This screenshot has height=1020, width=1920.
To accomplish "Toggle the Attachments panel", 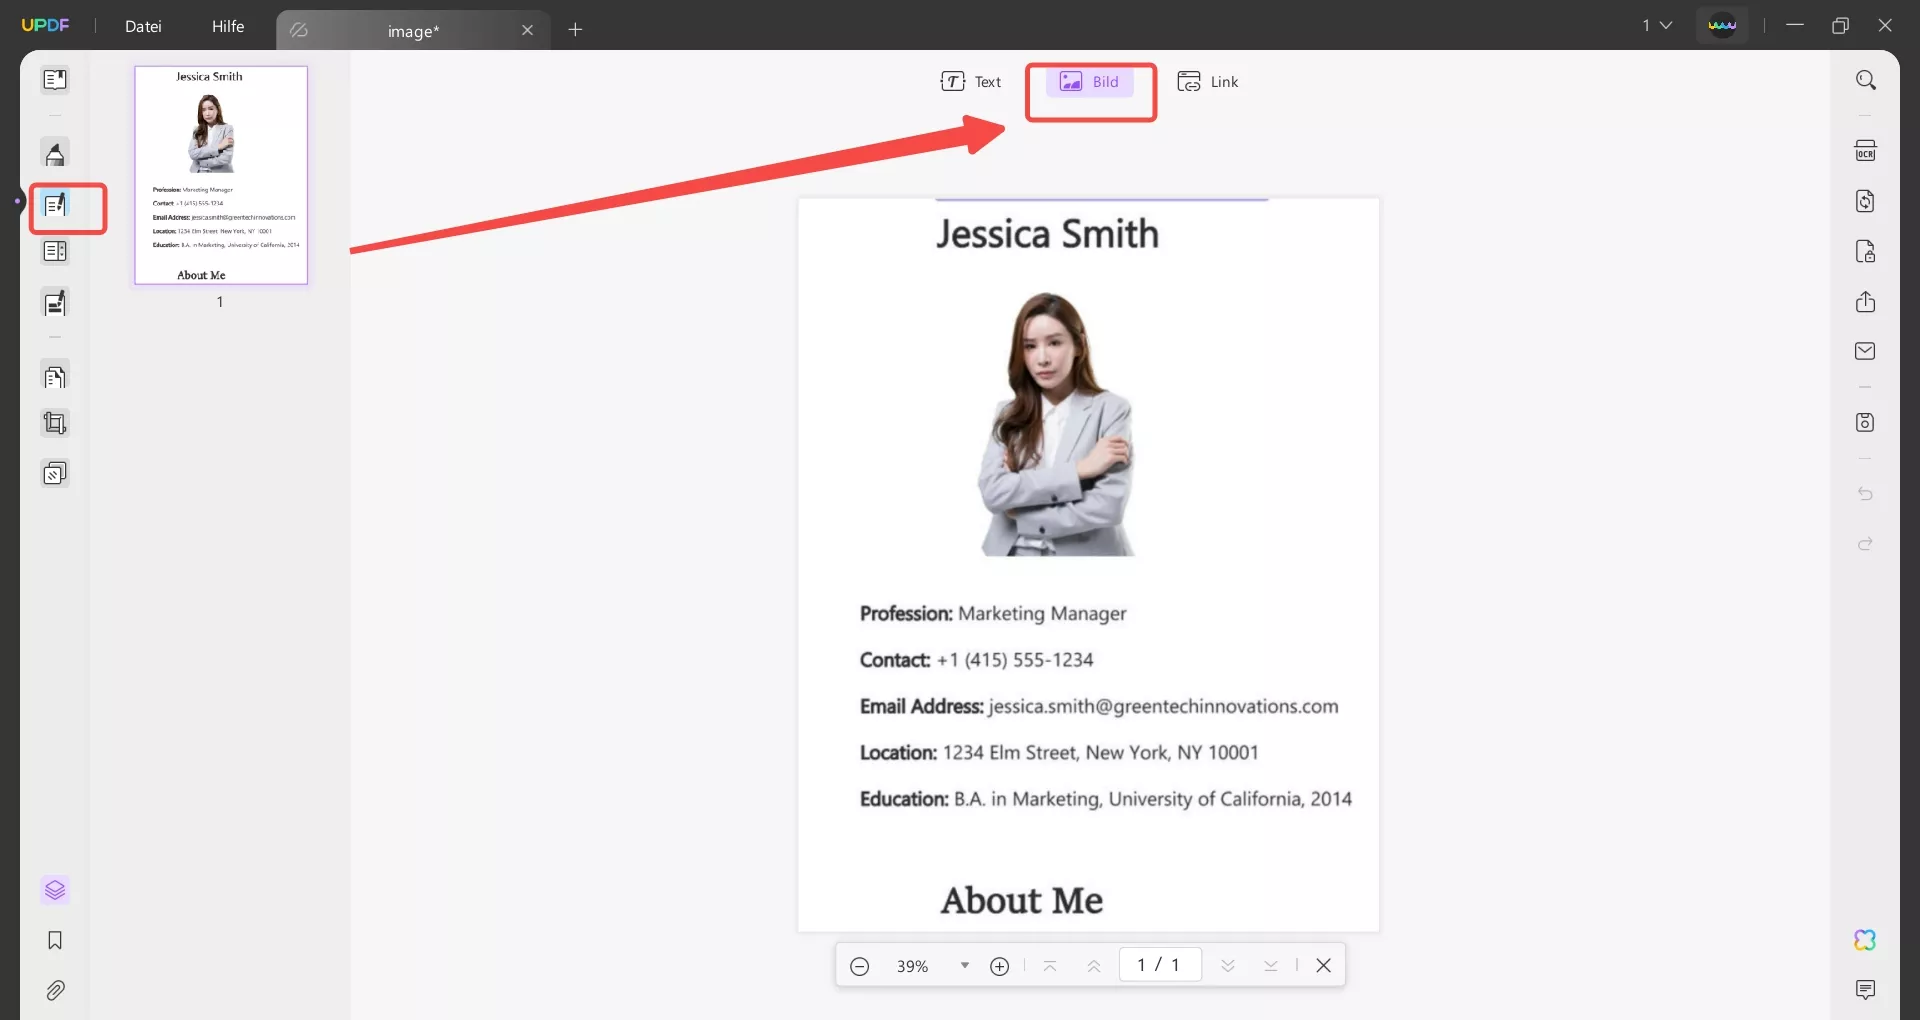I will [55, 990].
